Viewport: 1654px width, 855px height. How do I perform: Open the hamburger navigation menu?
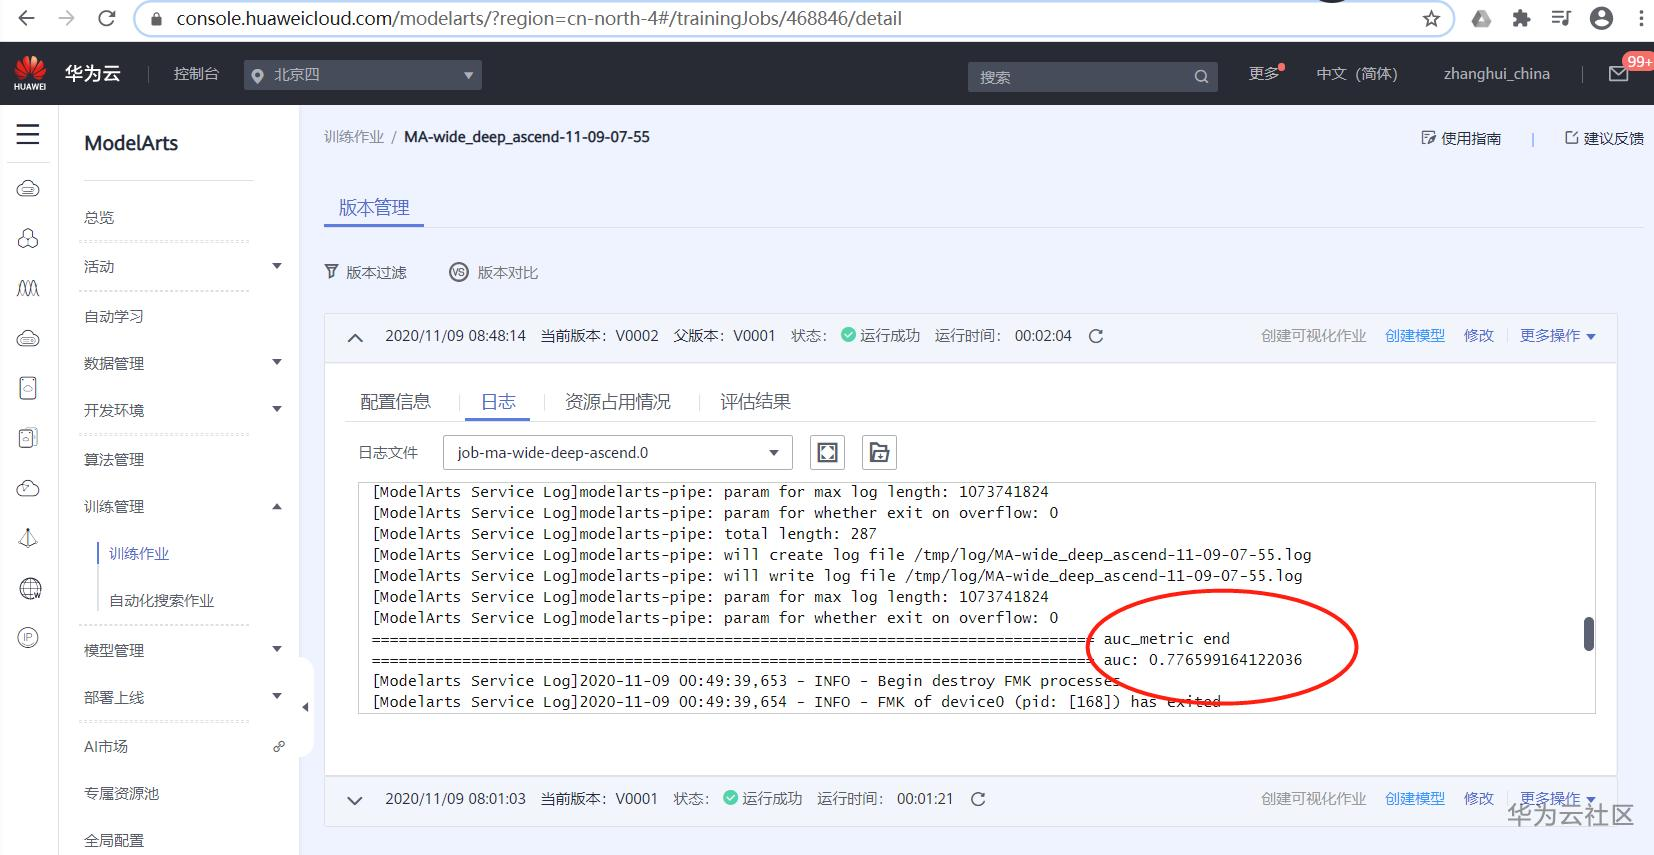tap(28, 134)
